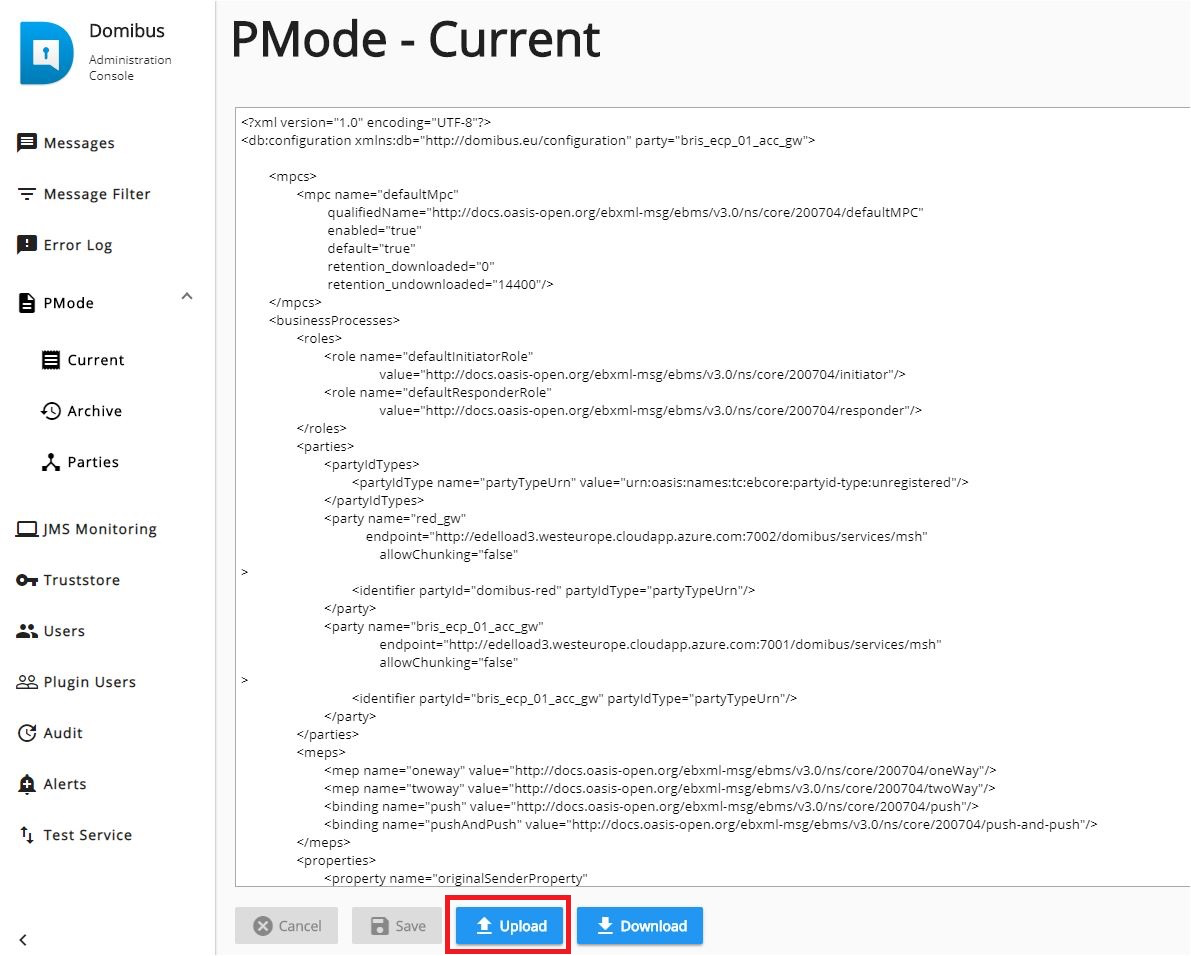Viewport: 1191px width, 956px height.
Task: Click the Cancel button
Action: 286,926
